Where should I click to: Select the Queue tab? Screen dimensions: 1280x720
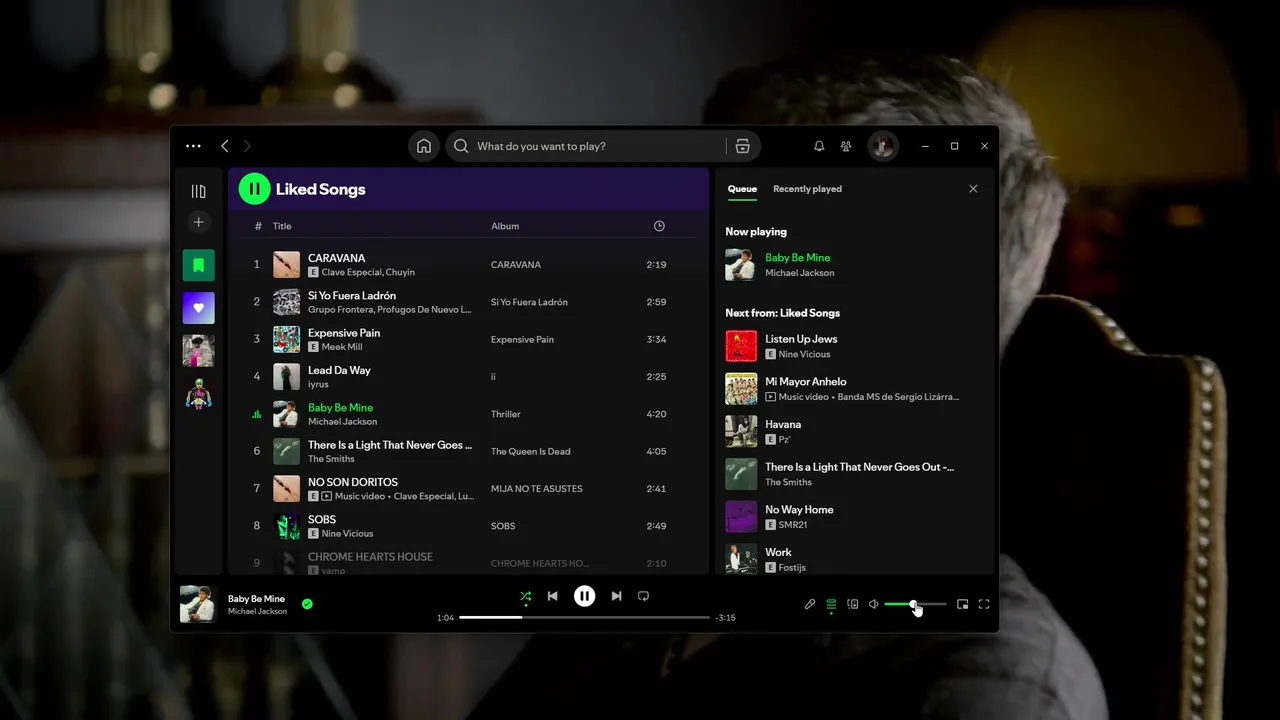pyautogui.click(x=742, y=189)
